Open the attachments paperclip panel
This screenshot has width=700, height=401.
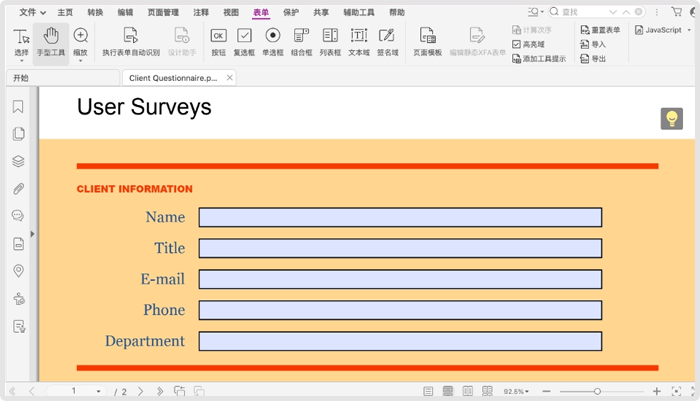[x=18, y=189]
